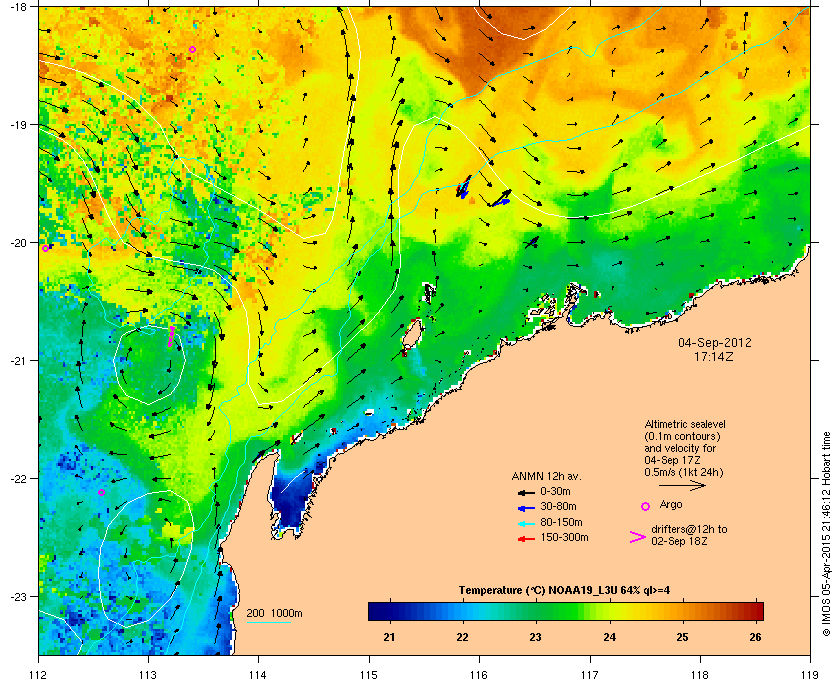The width and height of the screenshot is (840, 680).
Task: Click the latitude axis label -22
Action: (19, 479)
